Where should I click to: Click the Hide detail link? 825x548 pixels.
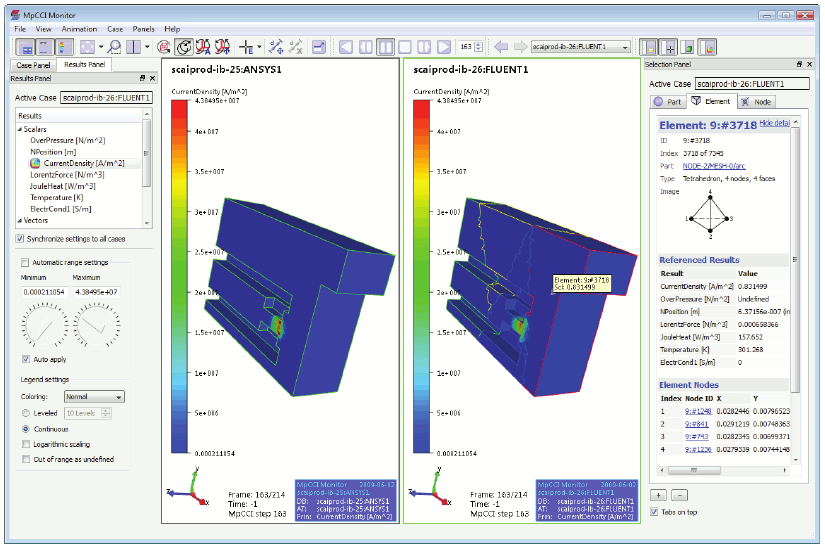point(775,123)
